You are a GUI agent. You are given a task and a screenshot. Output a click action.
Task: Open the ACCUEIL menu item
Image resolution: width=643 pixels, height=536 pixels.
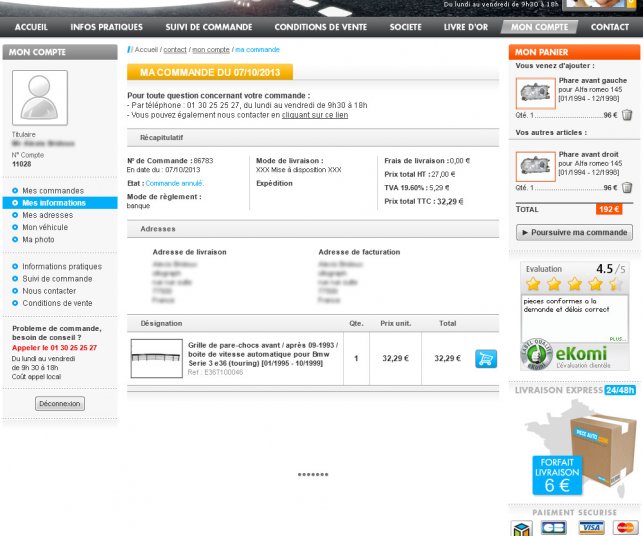[31, 27]
